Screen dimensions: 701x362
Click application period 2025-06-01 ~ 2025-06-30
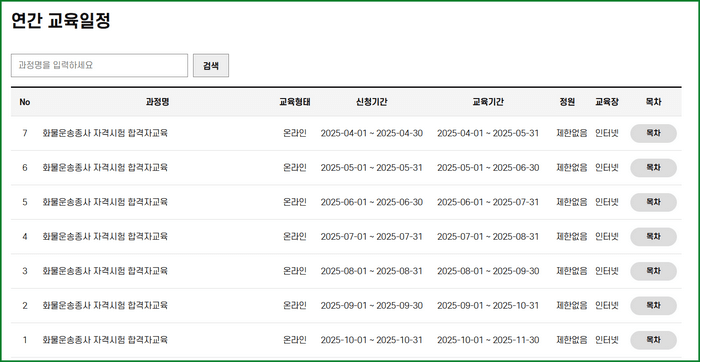point(372,202)
